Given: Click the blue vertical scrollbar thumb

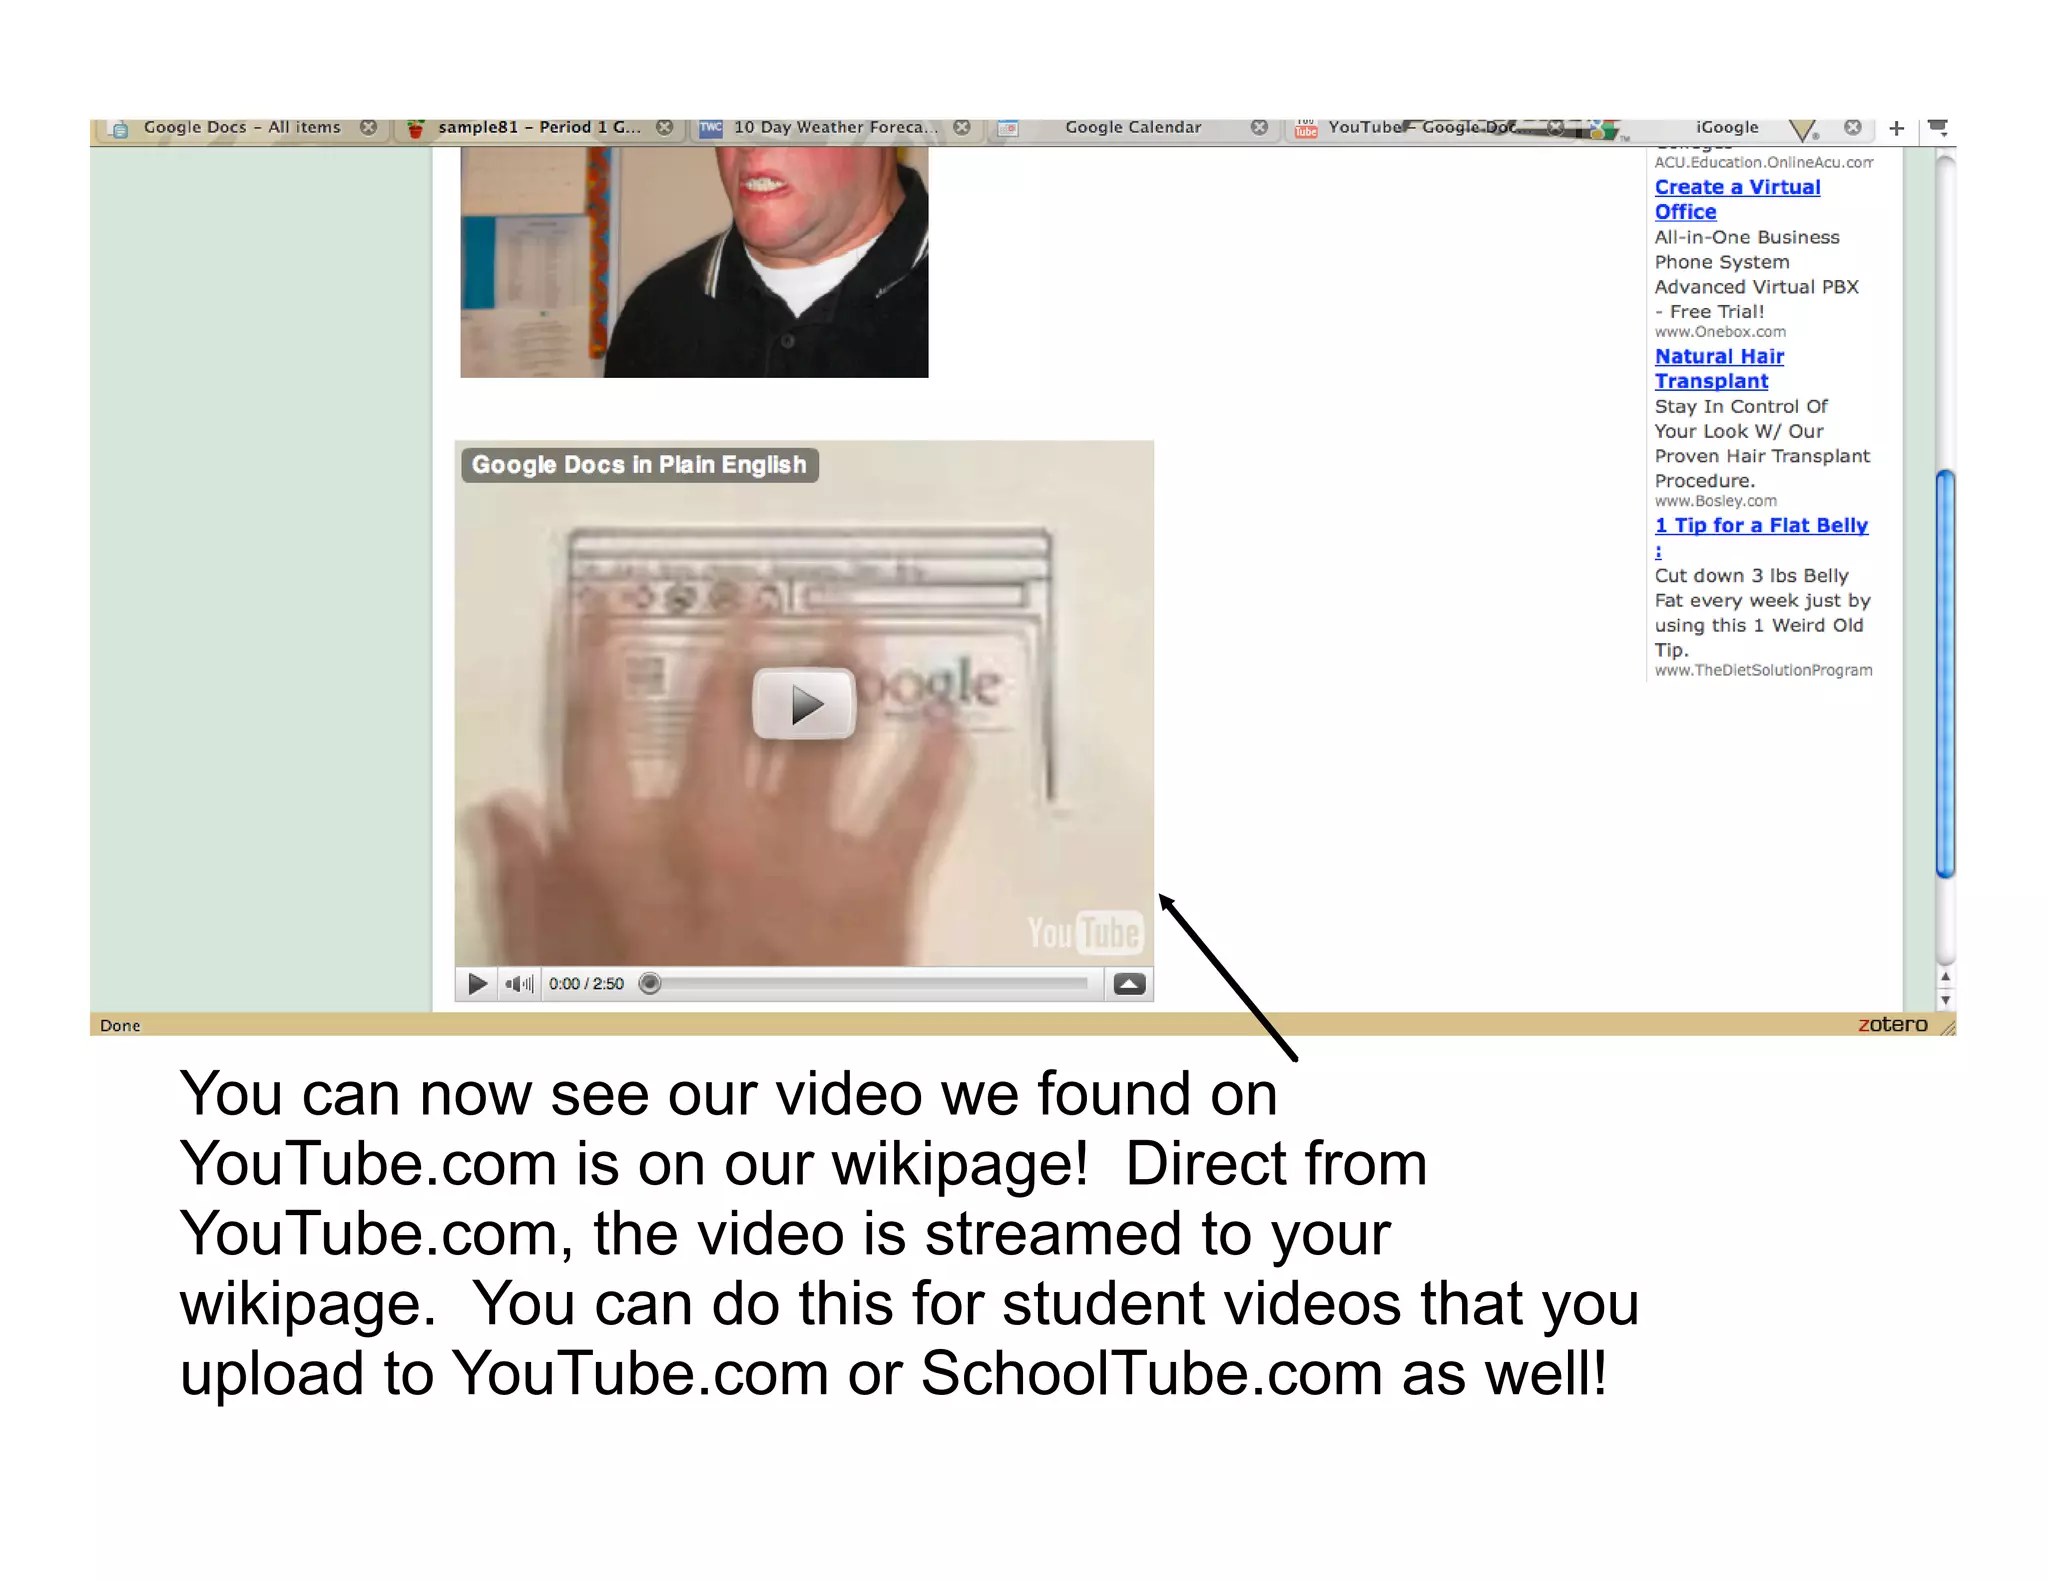Looking at the screenshot, I should point(1945,674).
